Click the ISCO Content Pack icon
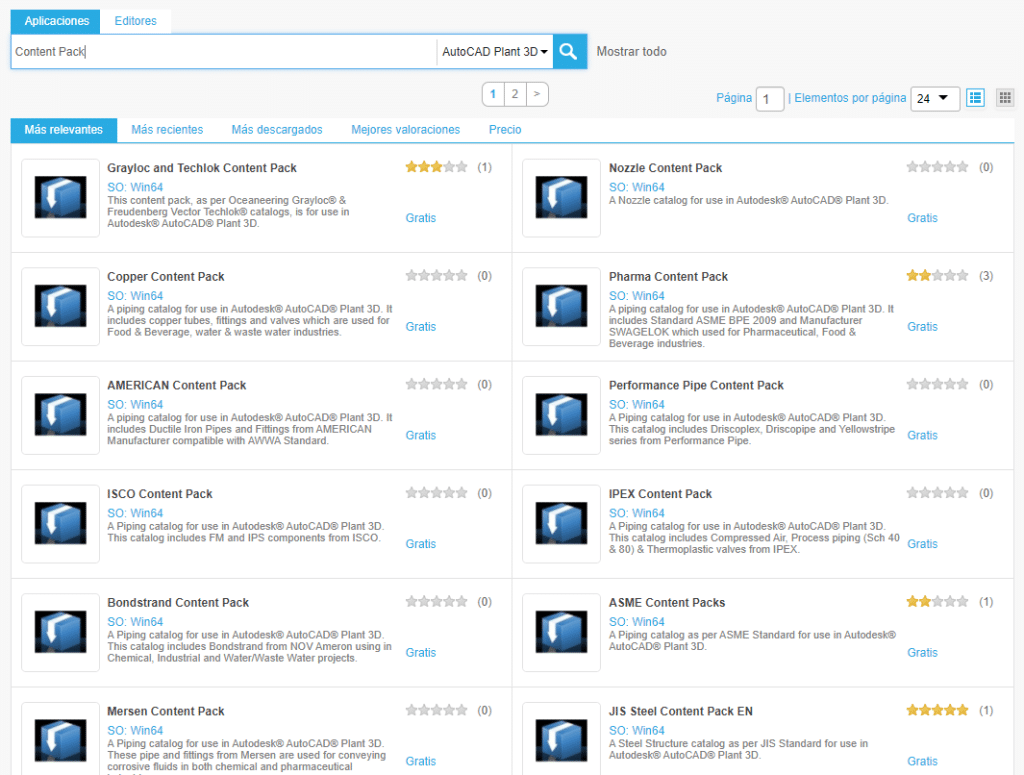 pyautogui.click(x=60, y=524)
